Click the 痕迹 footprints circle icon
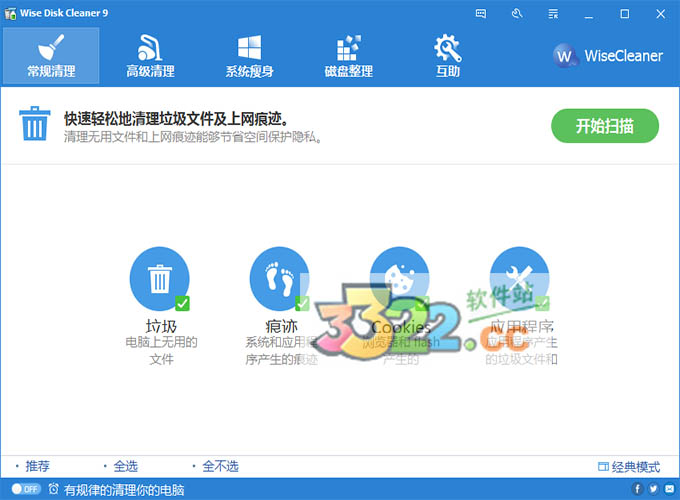Image resolution: width=680 pixels, height=500 pixels. click(x=280, y=278)
